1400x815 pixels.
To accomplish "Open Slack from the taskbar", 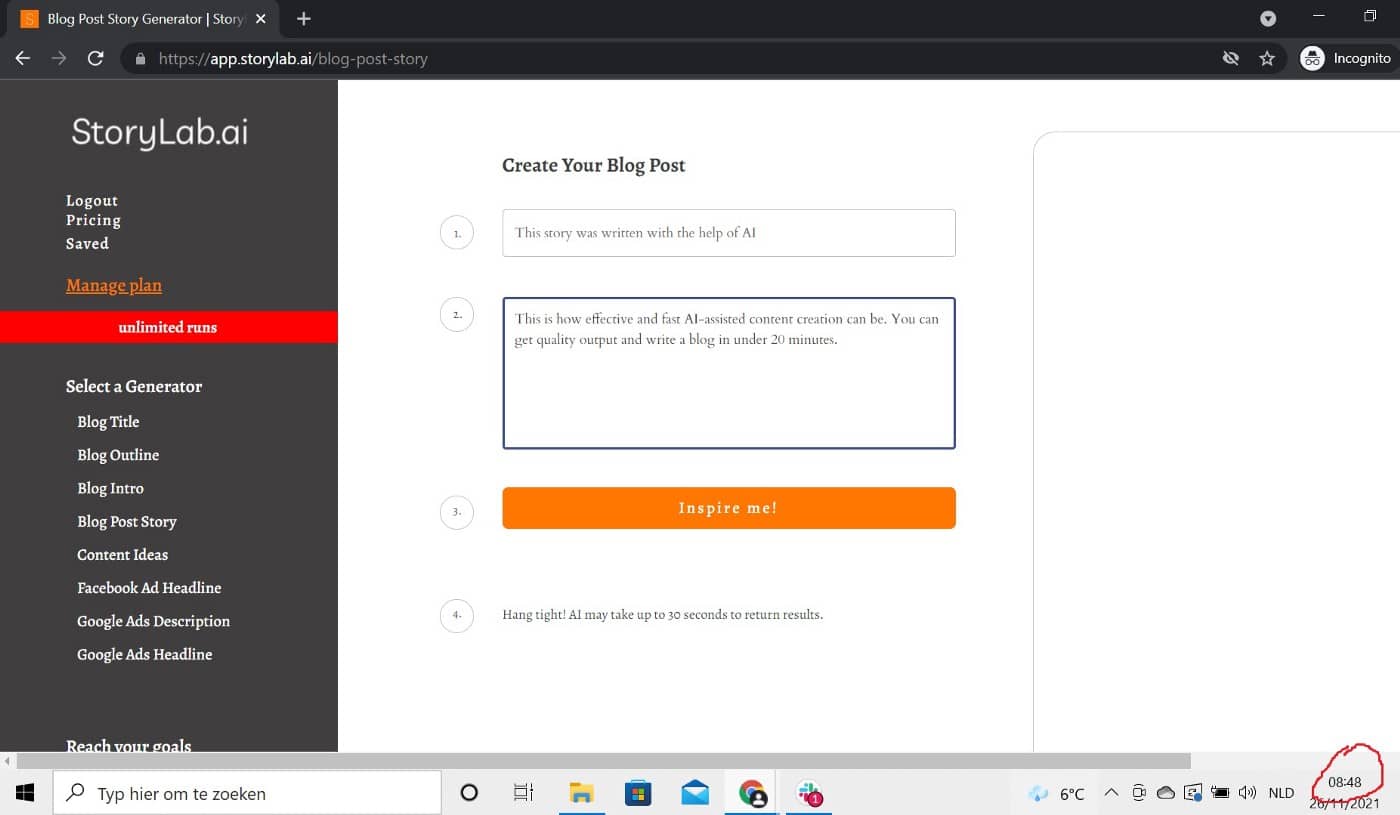I will (x=809, y=794).
